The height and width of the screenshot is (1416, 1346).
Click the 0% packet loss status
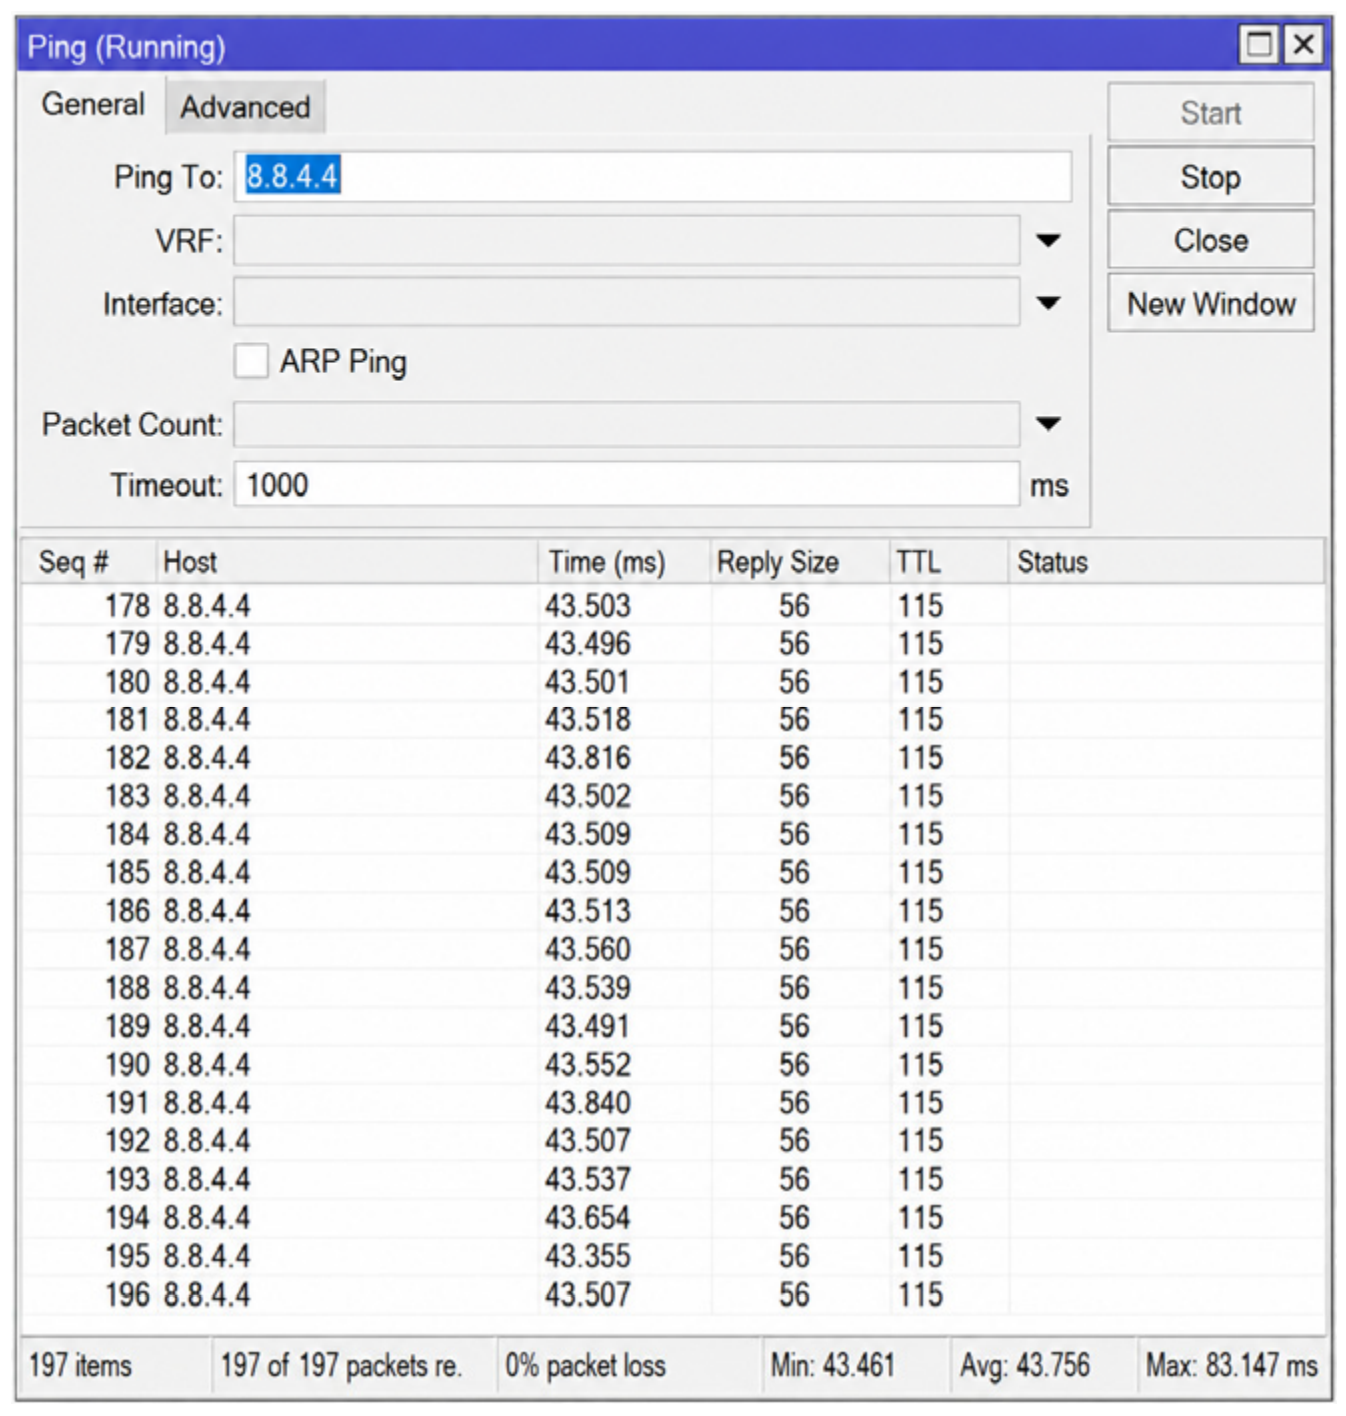point(585,1365)
